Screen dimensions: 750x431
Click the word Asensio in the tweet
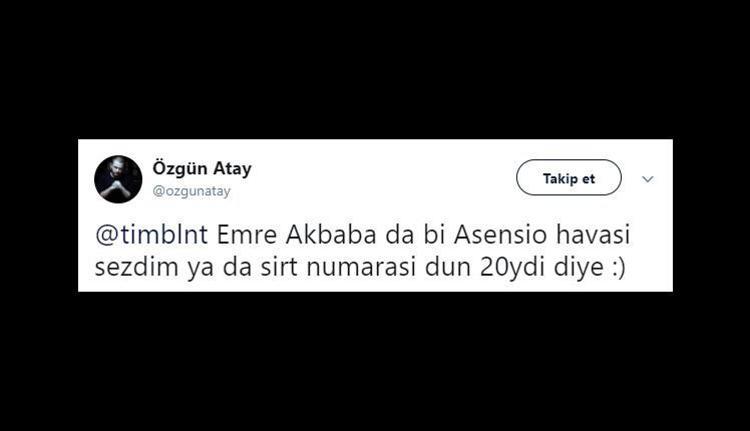(500, 235)
